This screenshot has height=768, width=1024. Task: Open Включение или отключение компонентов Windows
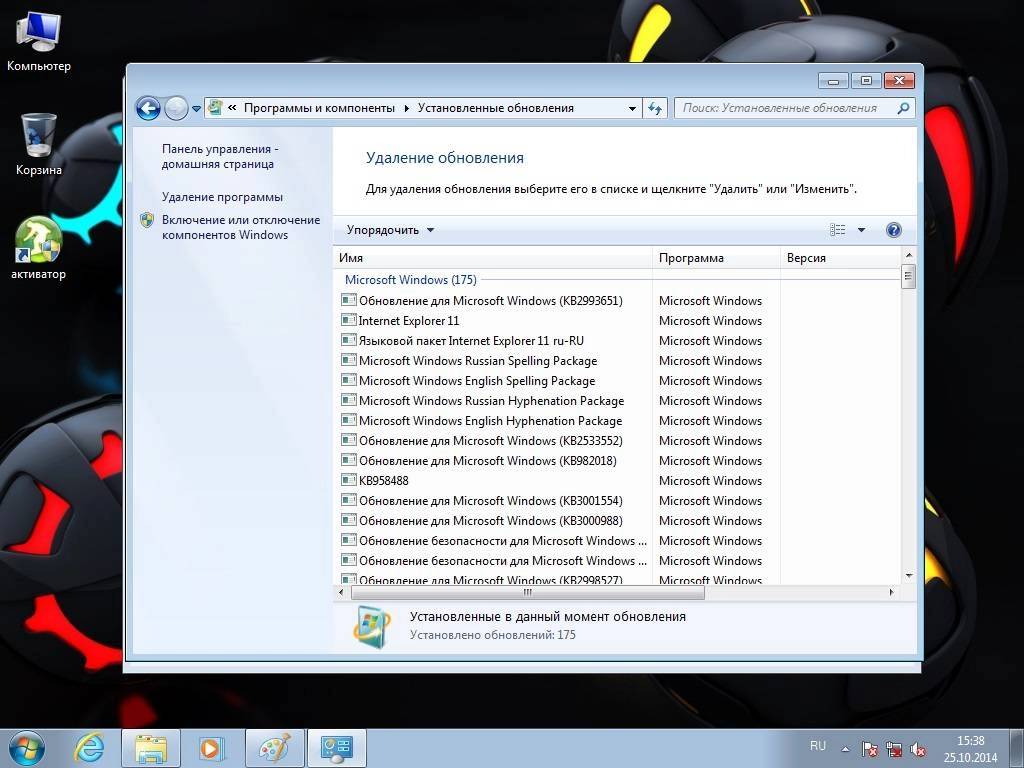[241, 227]
